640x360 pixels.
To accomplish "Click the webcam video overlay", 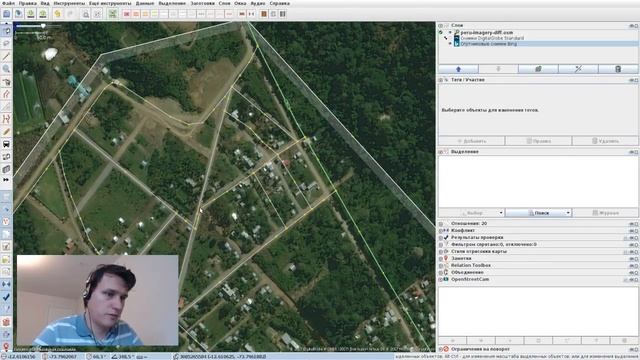I will pos(98,300).
